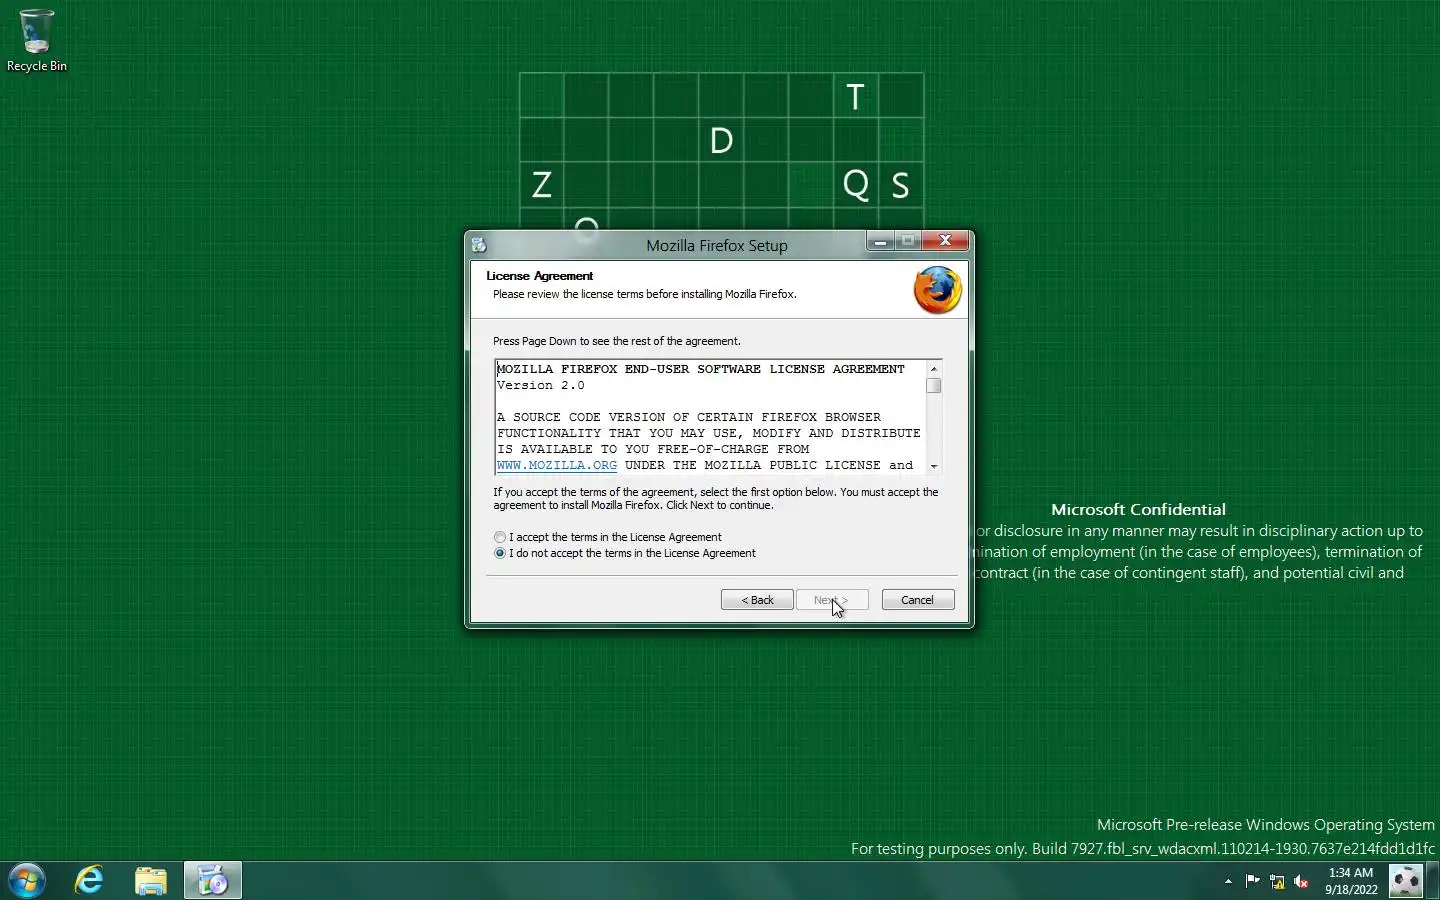
Task: Open the Windows Start orb
Action: point(27,881)
